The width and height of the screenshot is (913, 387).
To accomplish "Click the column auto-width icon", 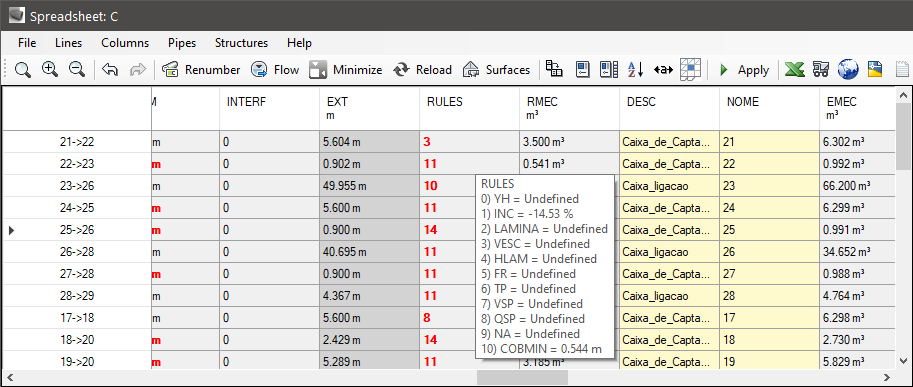I will click(663, 69).
